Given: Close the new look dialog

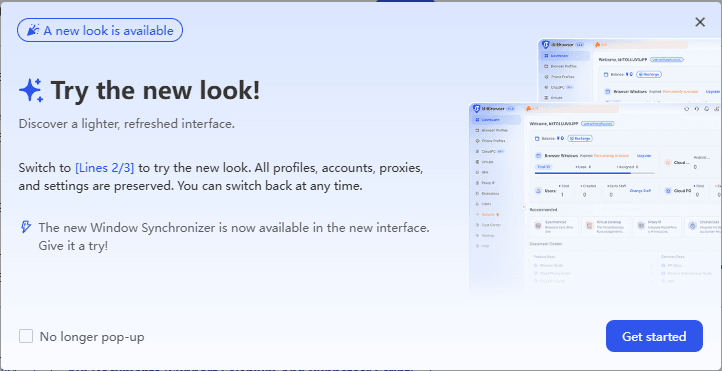Looking at the screenshot, I should [x=700, y=22].
